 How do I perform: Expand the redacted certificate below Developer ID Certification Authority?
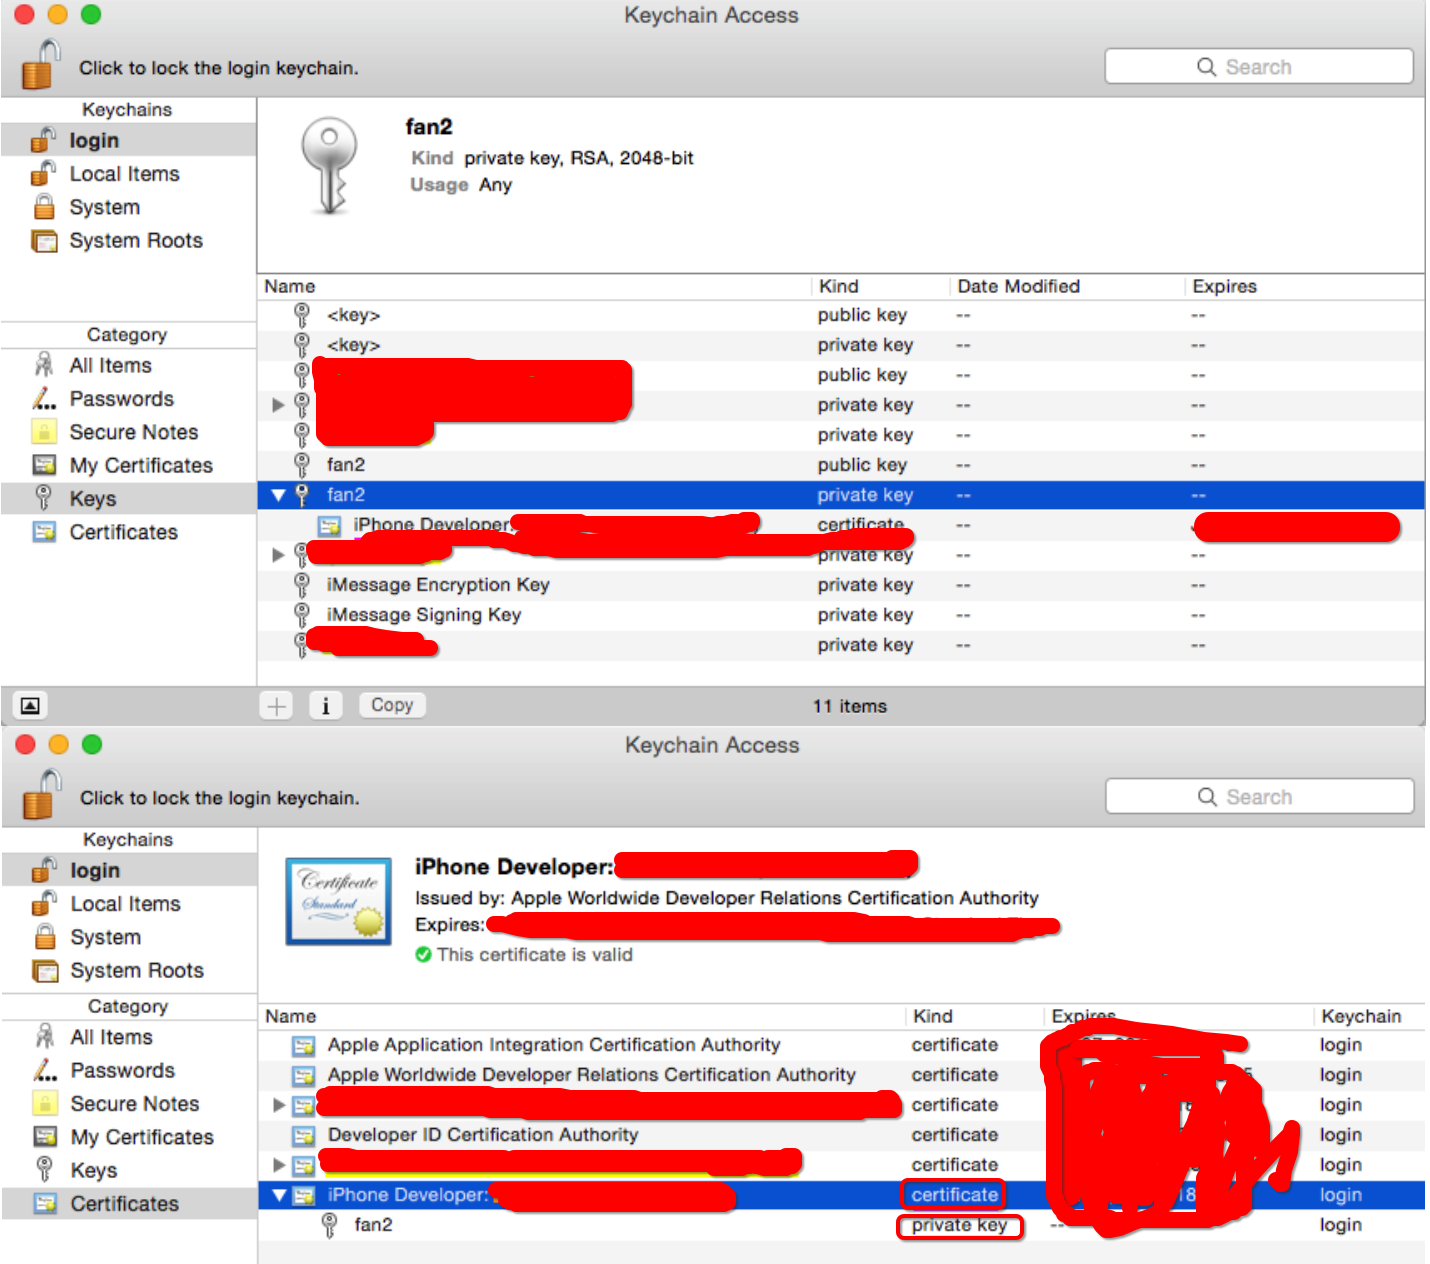[279, 1165]
